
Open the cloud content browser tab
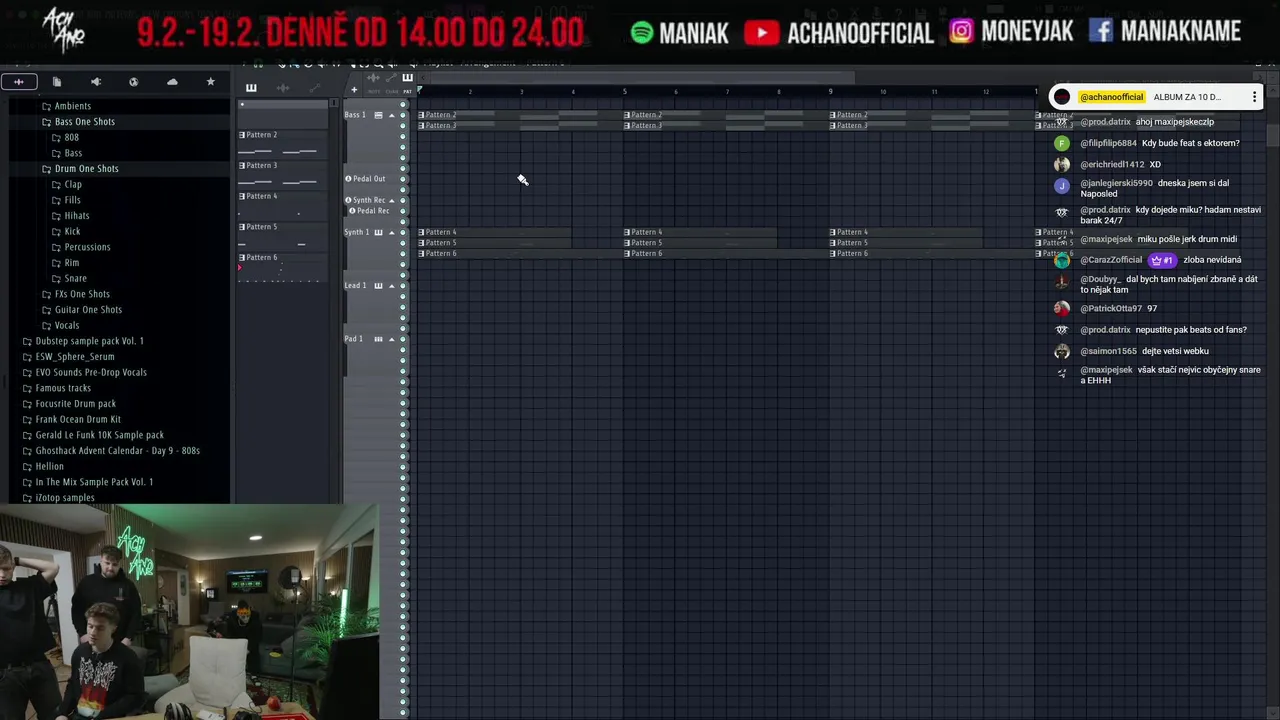pos(172,82)
